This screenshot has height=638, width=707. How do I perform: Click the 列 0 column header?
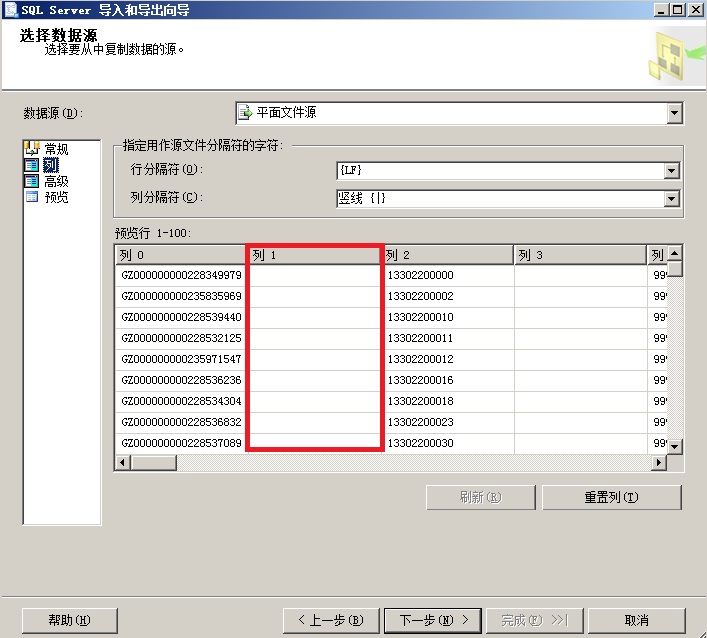[x=180, y=256]
